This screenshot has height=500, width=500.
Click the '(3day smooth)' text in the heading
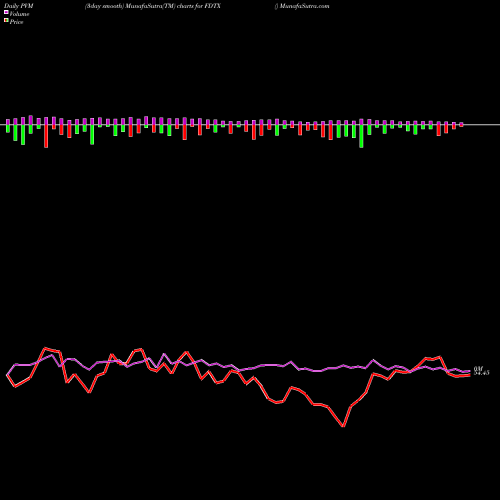[x=104, y=6]
